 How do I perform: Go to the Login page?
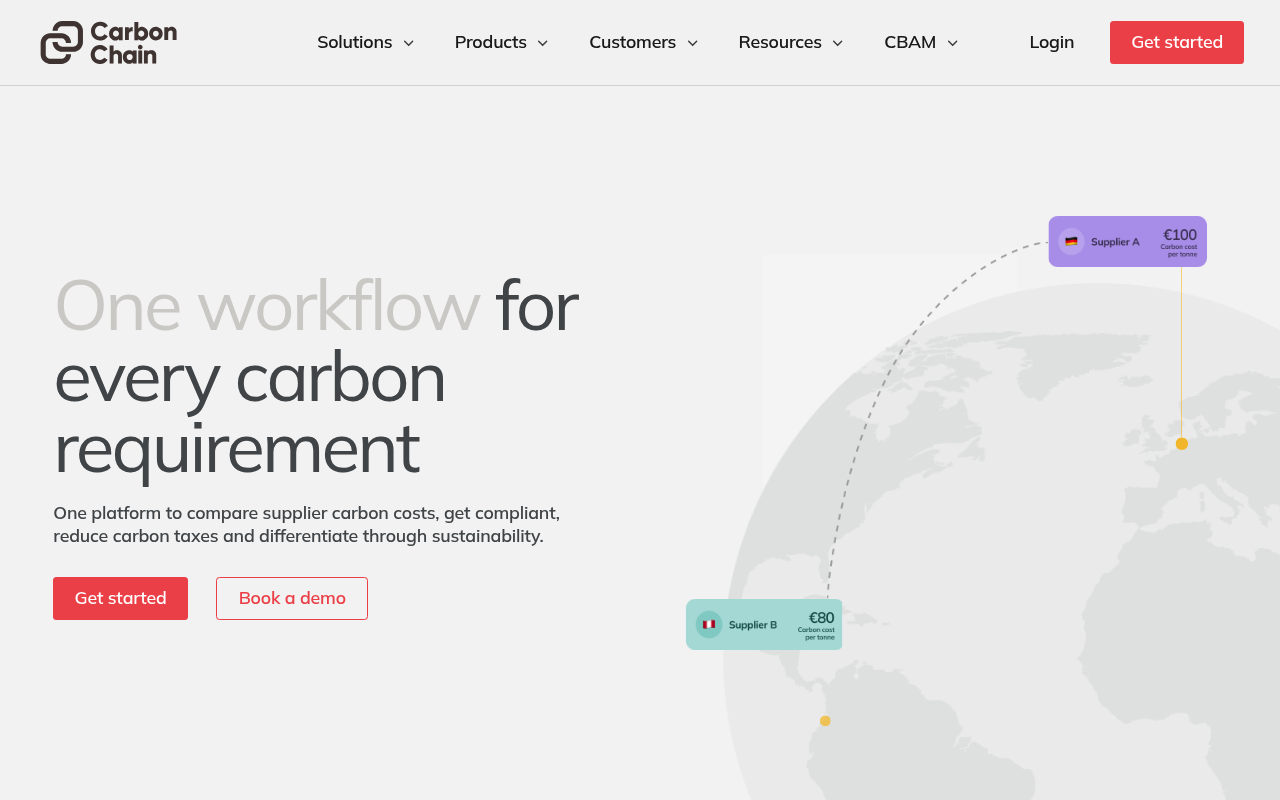(x=1052, y=42)
